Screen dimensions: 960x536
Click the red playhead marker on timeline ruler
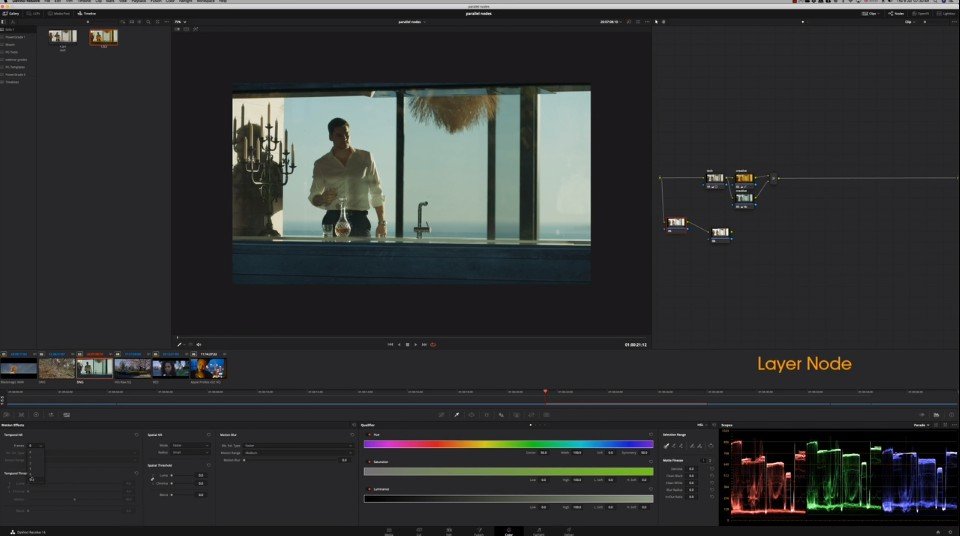(x=545, y=391)
